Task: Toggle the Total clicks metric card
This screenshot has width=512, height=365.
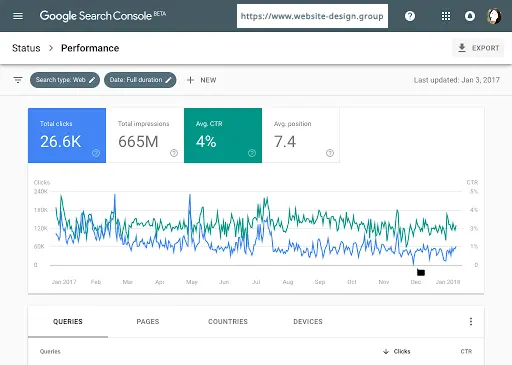Action: [67, 135]
